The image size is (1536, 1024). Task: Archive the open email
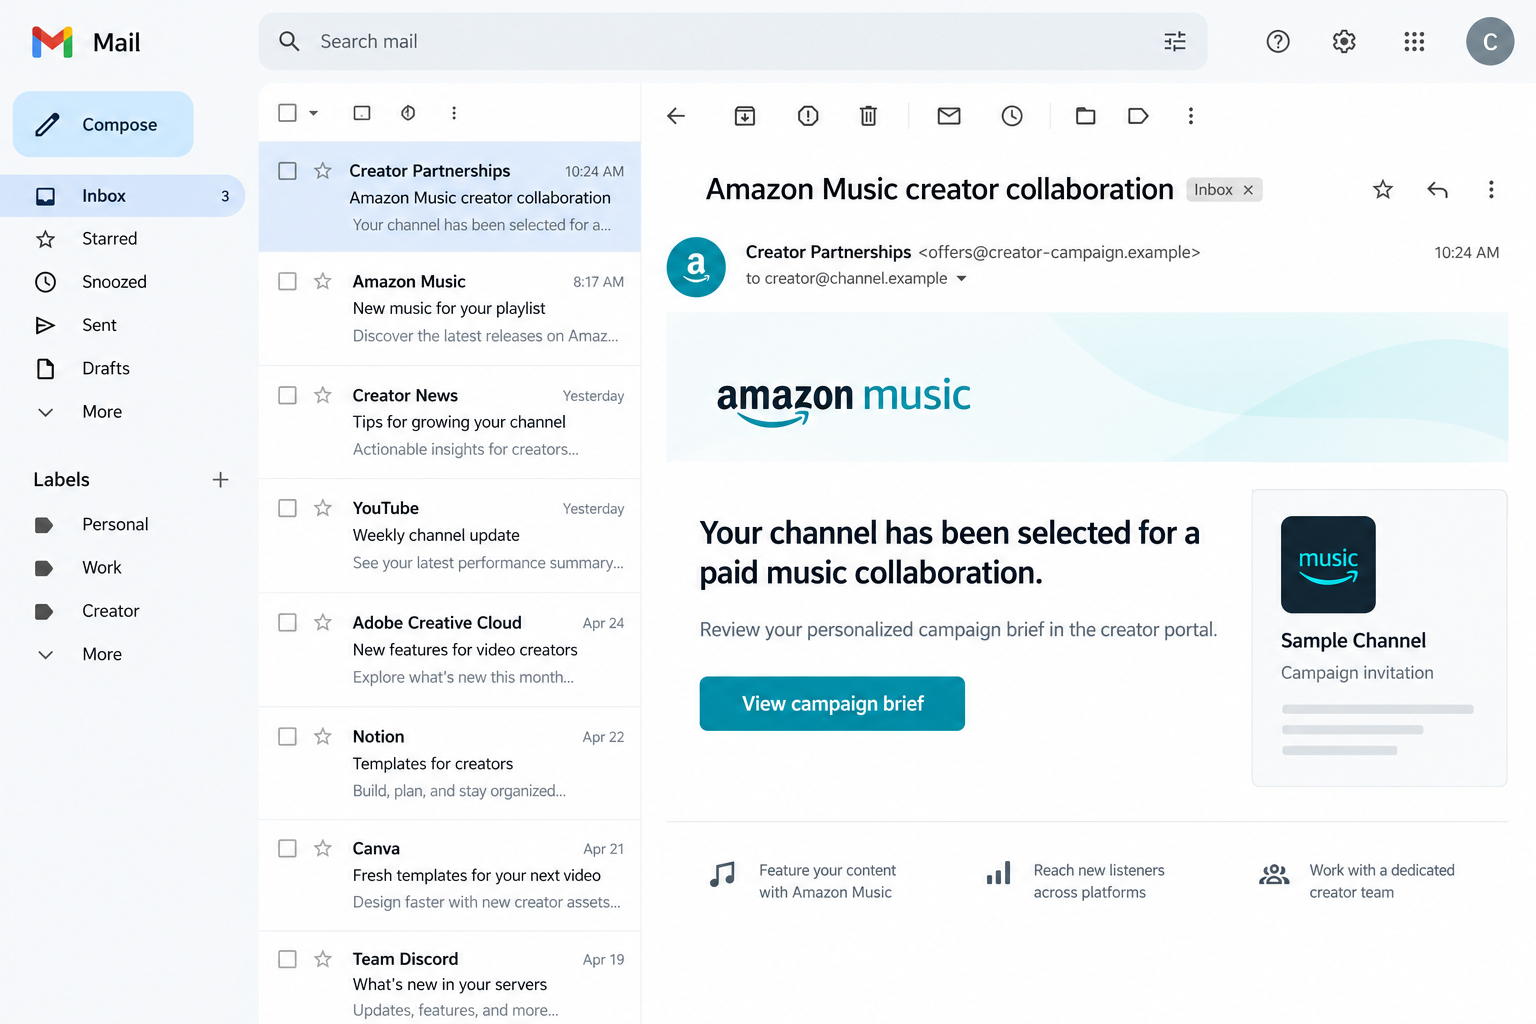coord(745,116)
